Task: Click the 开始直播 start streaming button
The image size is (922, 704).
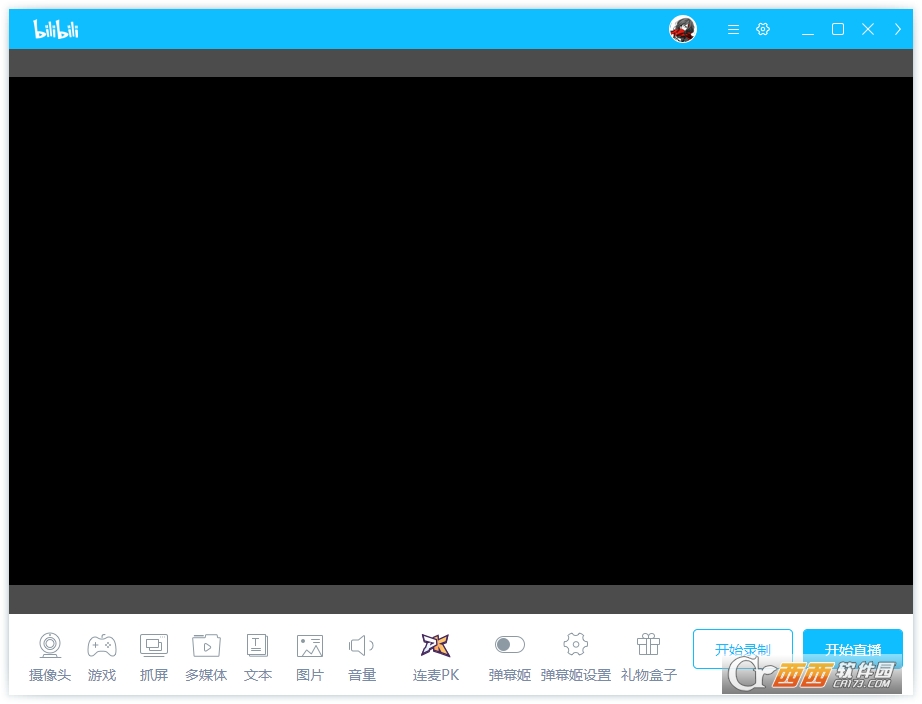Action: tap(853, 649)
